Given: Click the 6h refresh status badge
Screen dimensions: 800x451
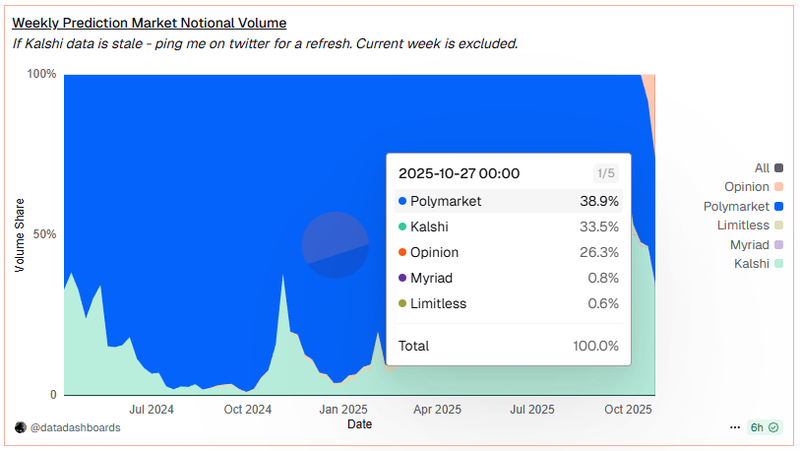Looking at the screenshot, I should (x=764, y=427).
